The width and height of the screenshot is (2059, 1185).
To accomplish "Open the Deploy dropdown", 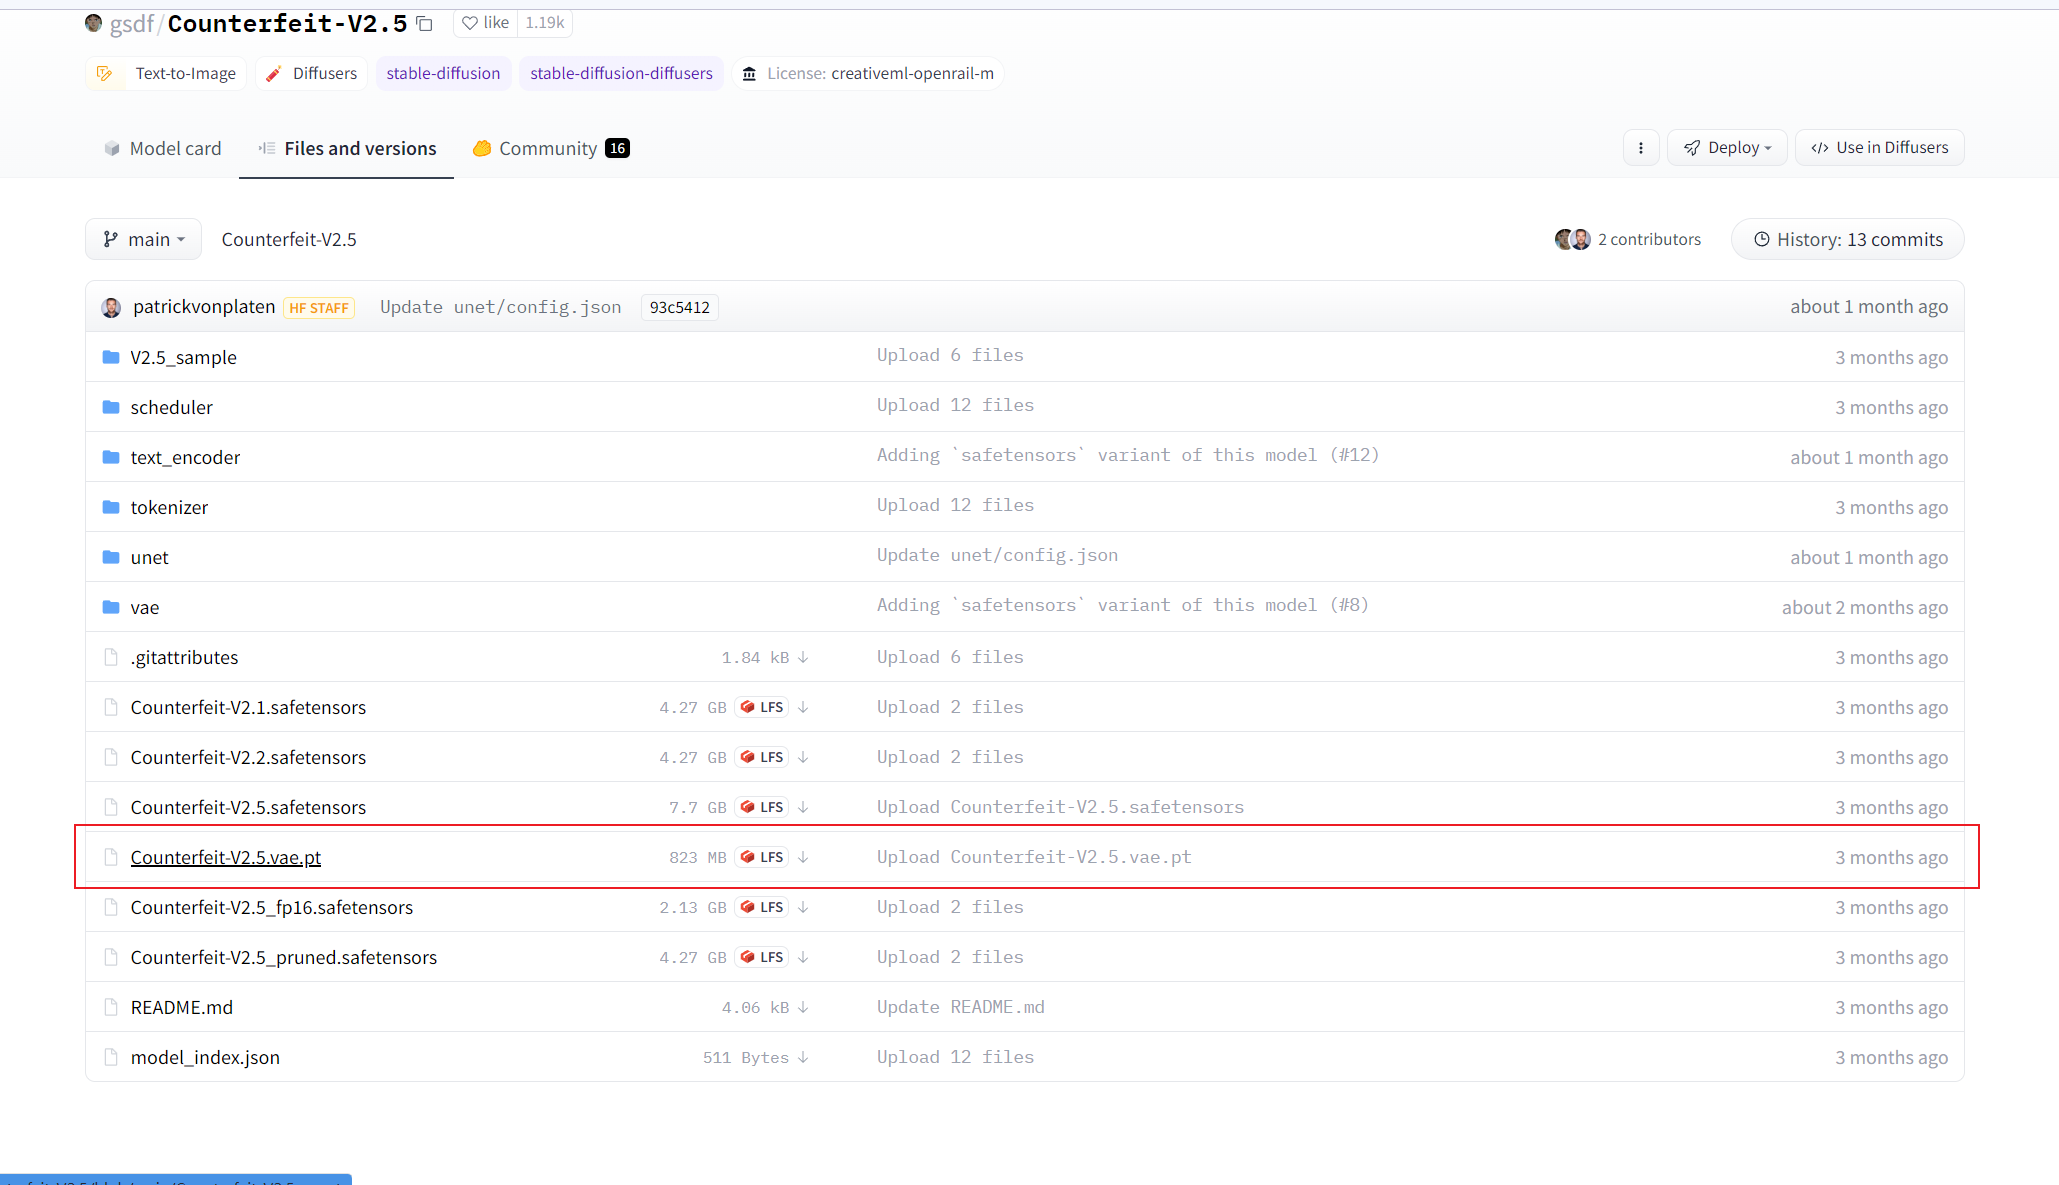I will tap(1727, 148).
